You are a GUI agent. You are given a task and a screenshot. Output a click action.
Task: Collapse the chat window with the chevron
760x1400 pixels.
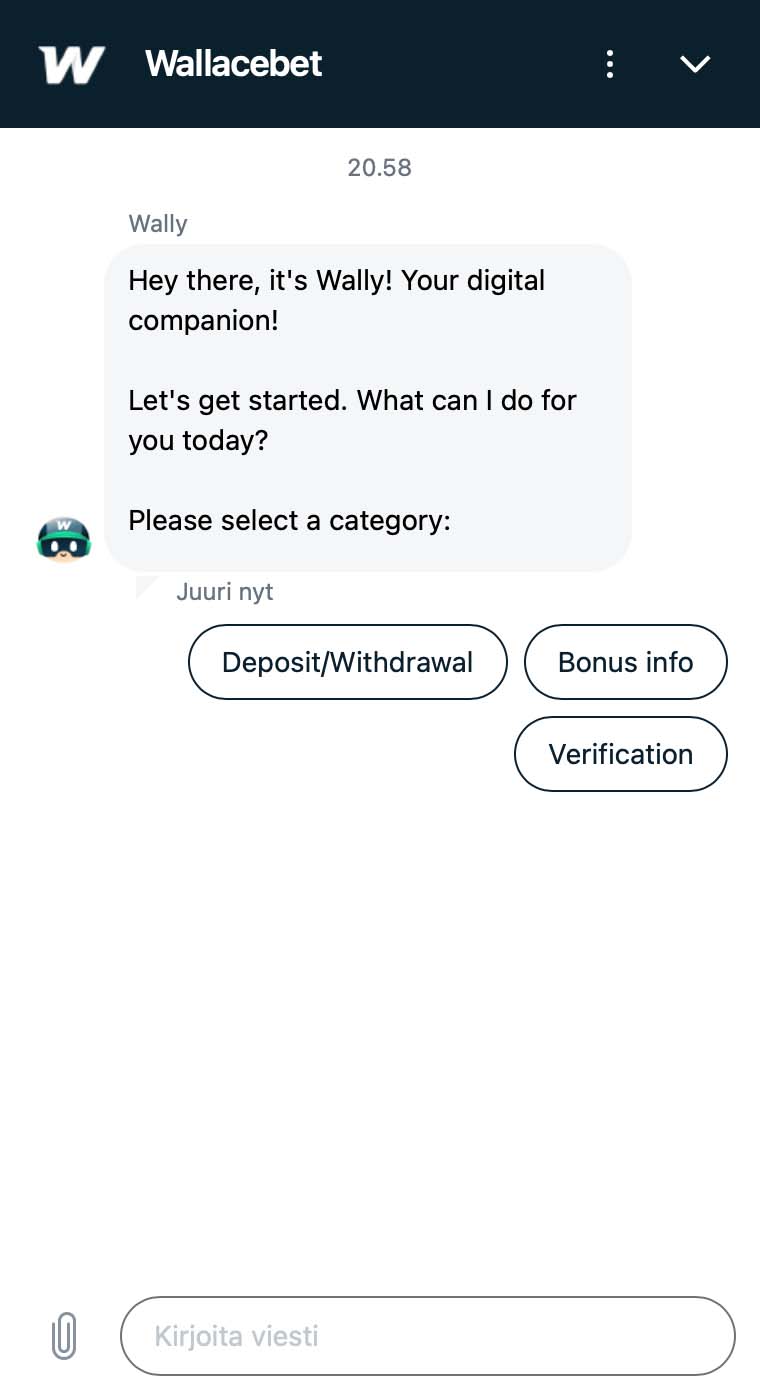click(x=695, y=64)
